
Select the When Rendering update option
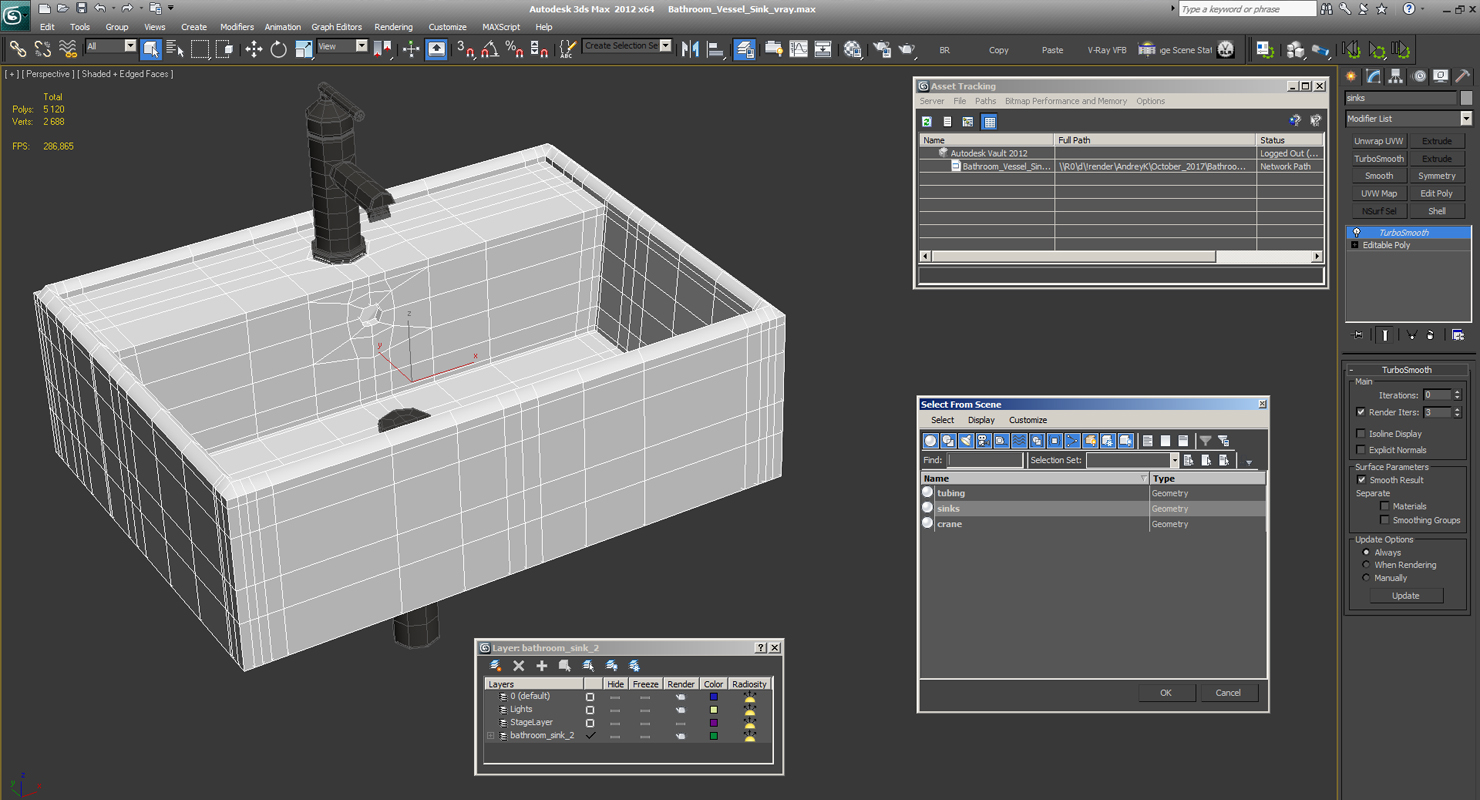click(x=1366, y=565)
